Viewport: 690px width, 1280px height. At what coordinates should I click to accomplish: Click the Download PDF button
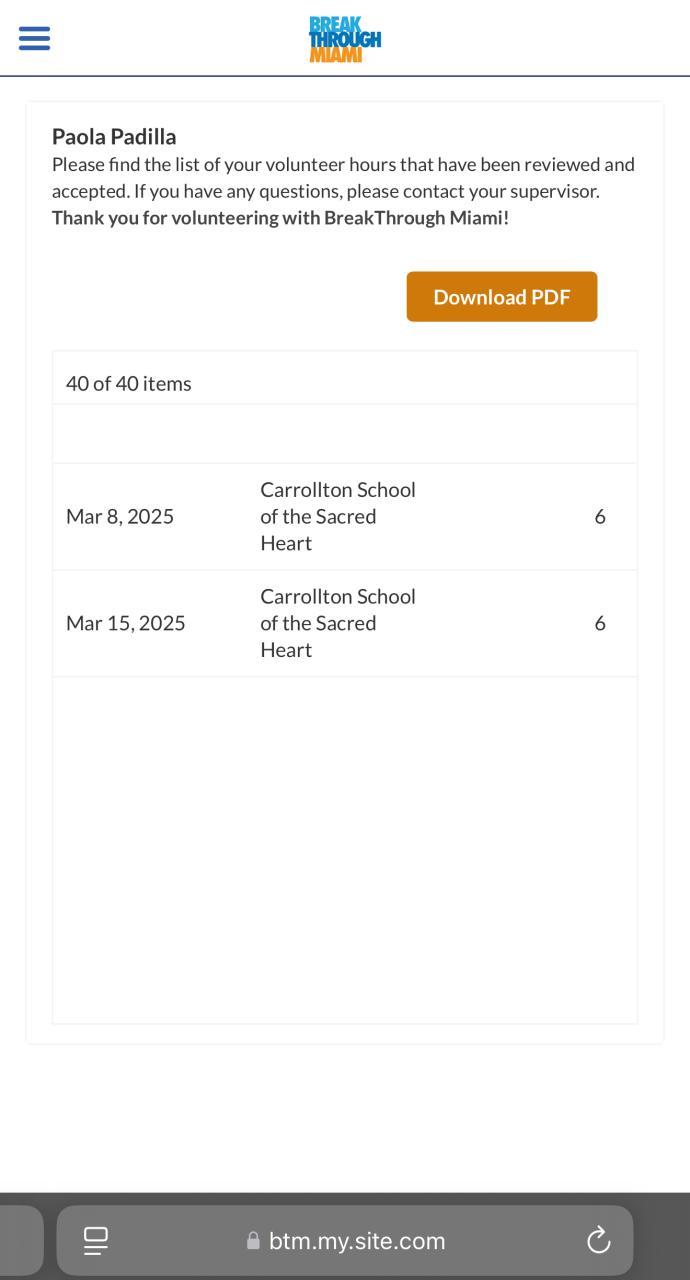[501, 297]
